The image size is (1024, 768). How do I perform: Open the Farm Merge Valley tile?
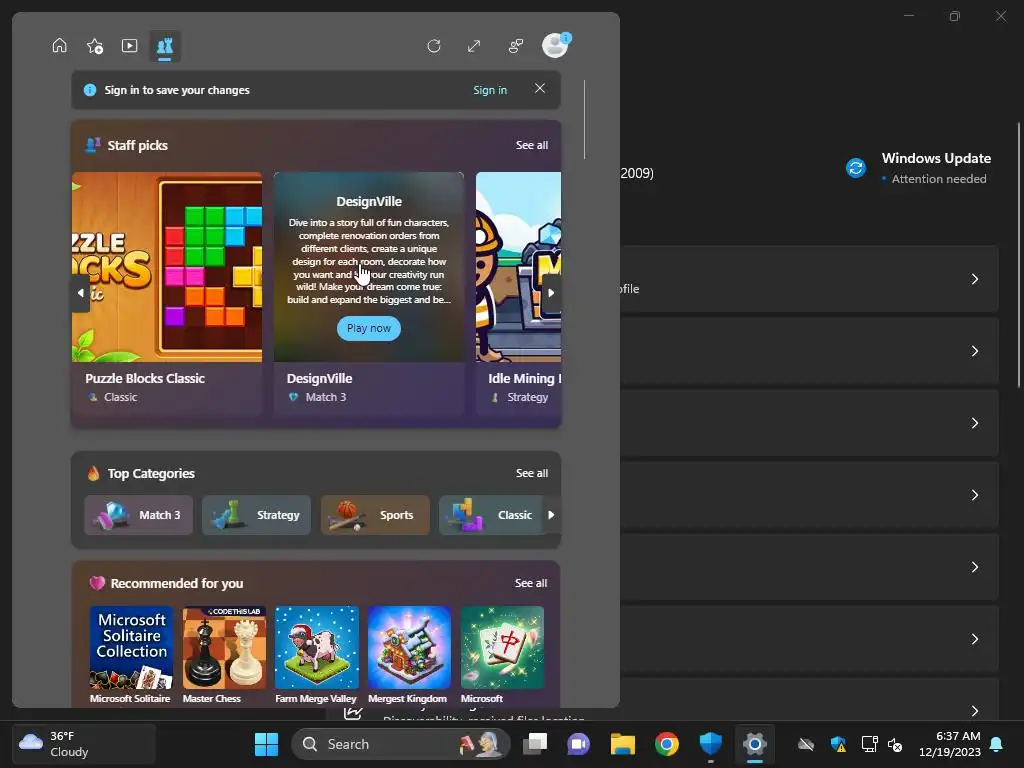tap(317, 648)
